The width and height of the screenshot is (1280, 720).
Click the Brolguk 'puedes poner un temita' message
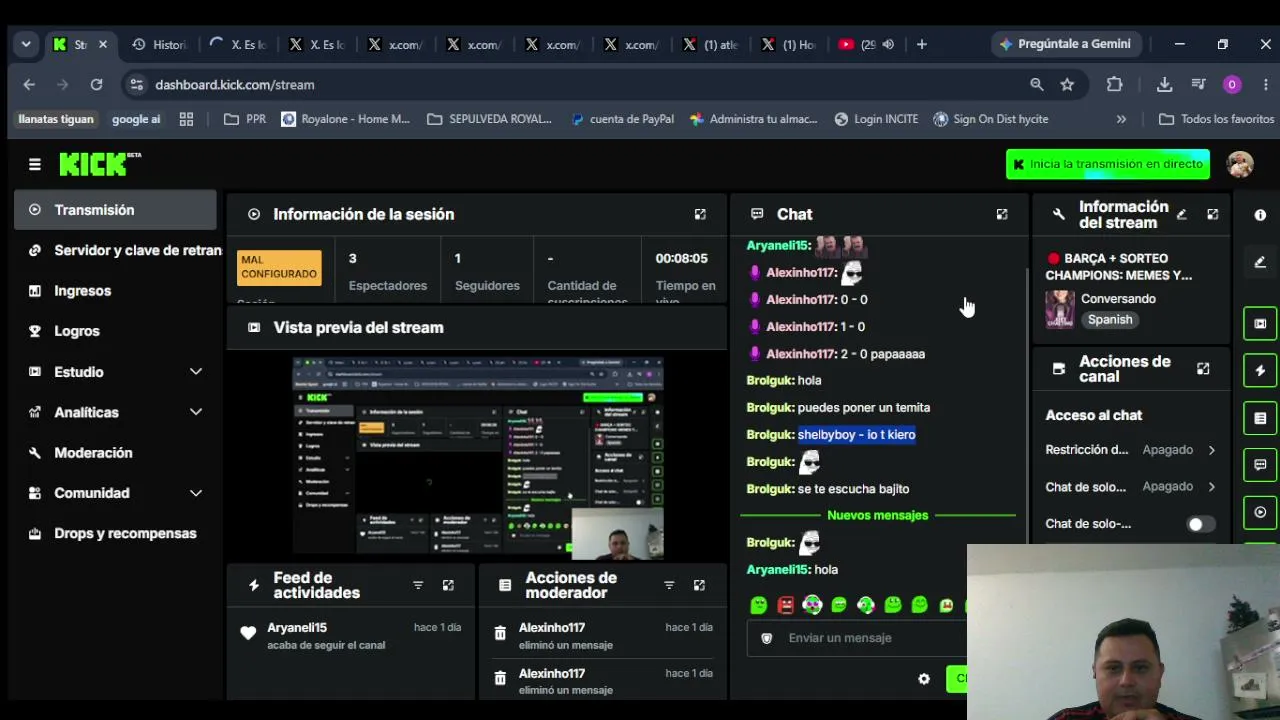point(838,407)
